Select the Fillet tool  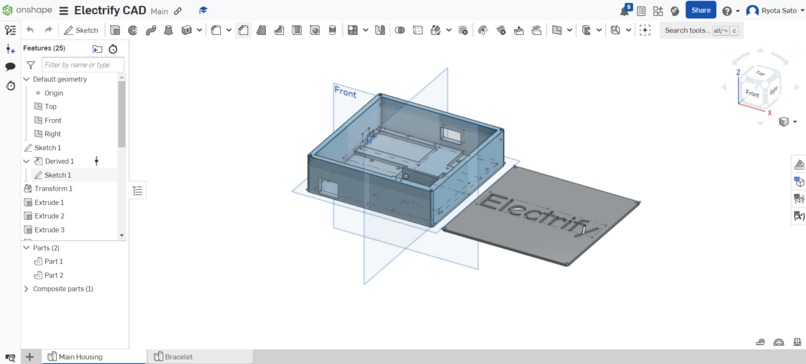[216, 30]
